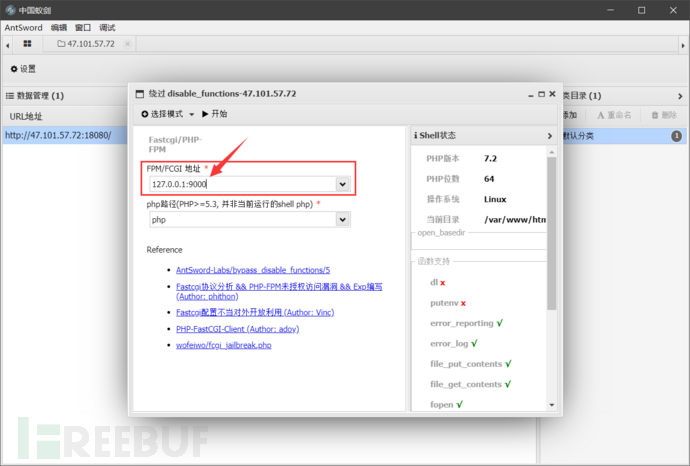Click the PHP版本 value 7.2
Image resolution: width=690 pixels, height=466 pixels.
click(490, 158)
